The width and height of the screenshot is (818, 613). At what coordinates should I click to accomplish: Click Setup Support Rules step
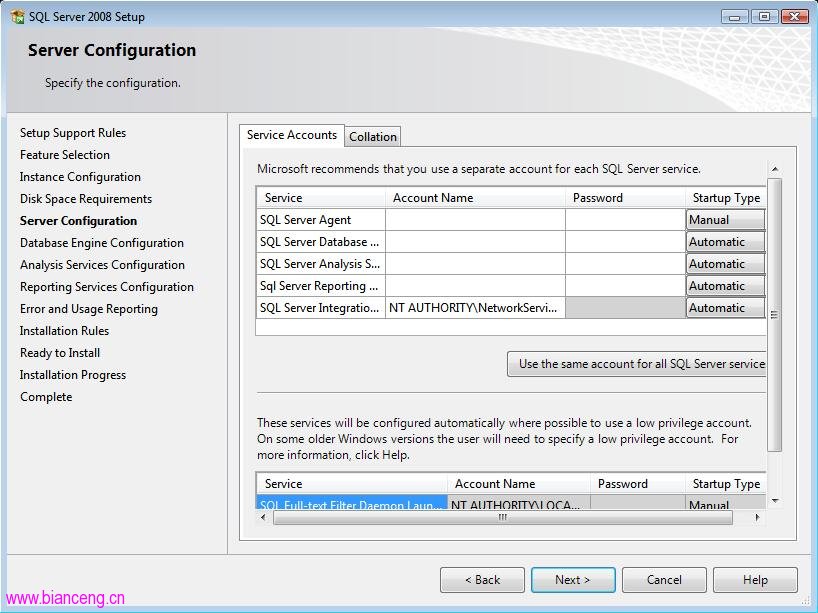[73, 133]
